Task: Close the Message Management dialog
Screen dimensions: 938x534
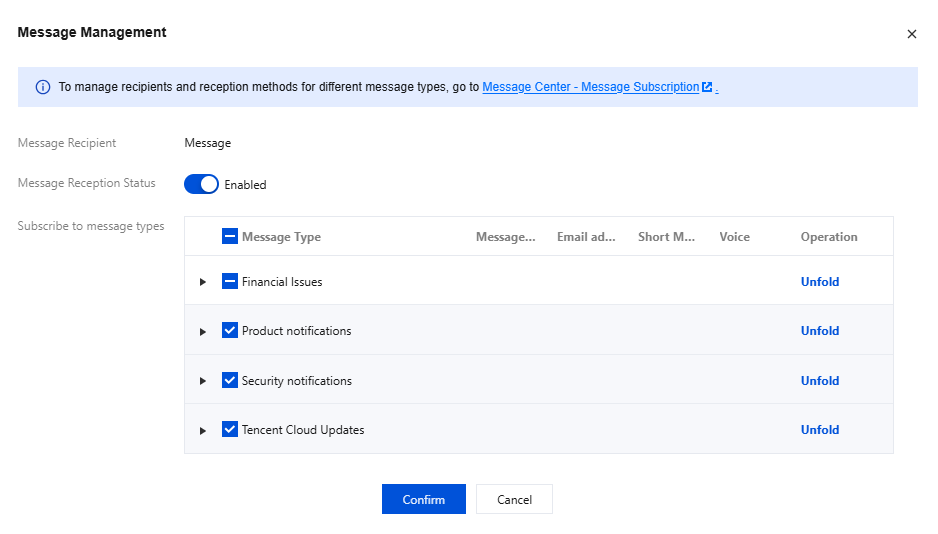Action: click(x=911, y=34)
